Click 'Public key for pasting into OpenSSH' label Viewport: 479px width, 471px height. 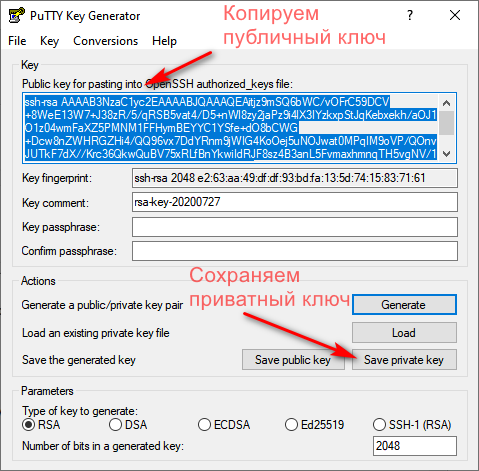(x=108, y=84)
